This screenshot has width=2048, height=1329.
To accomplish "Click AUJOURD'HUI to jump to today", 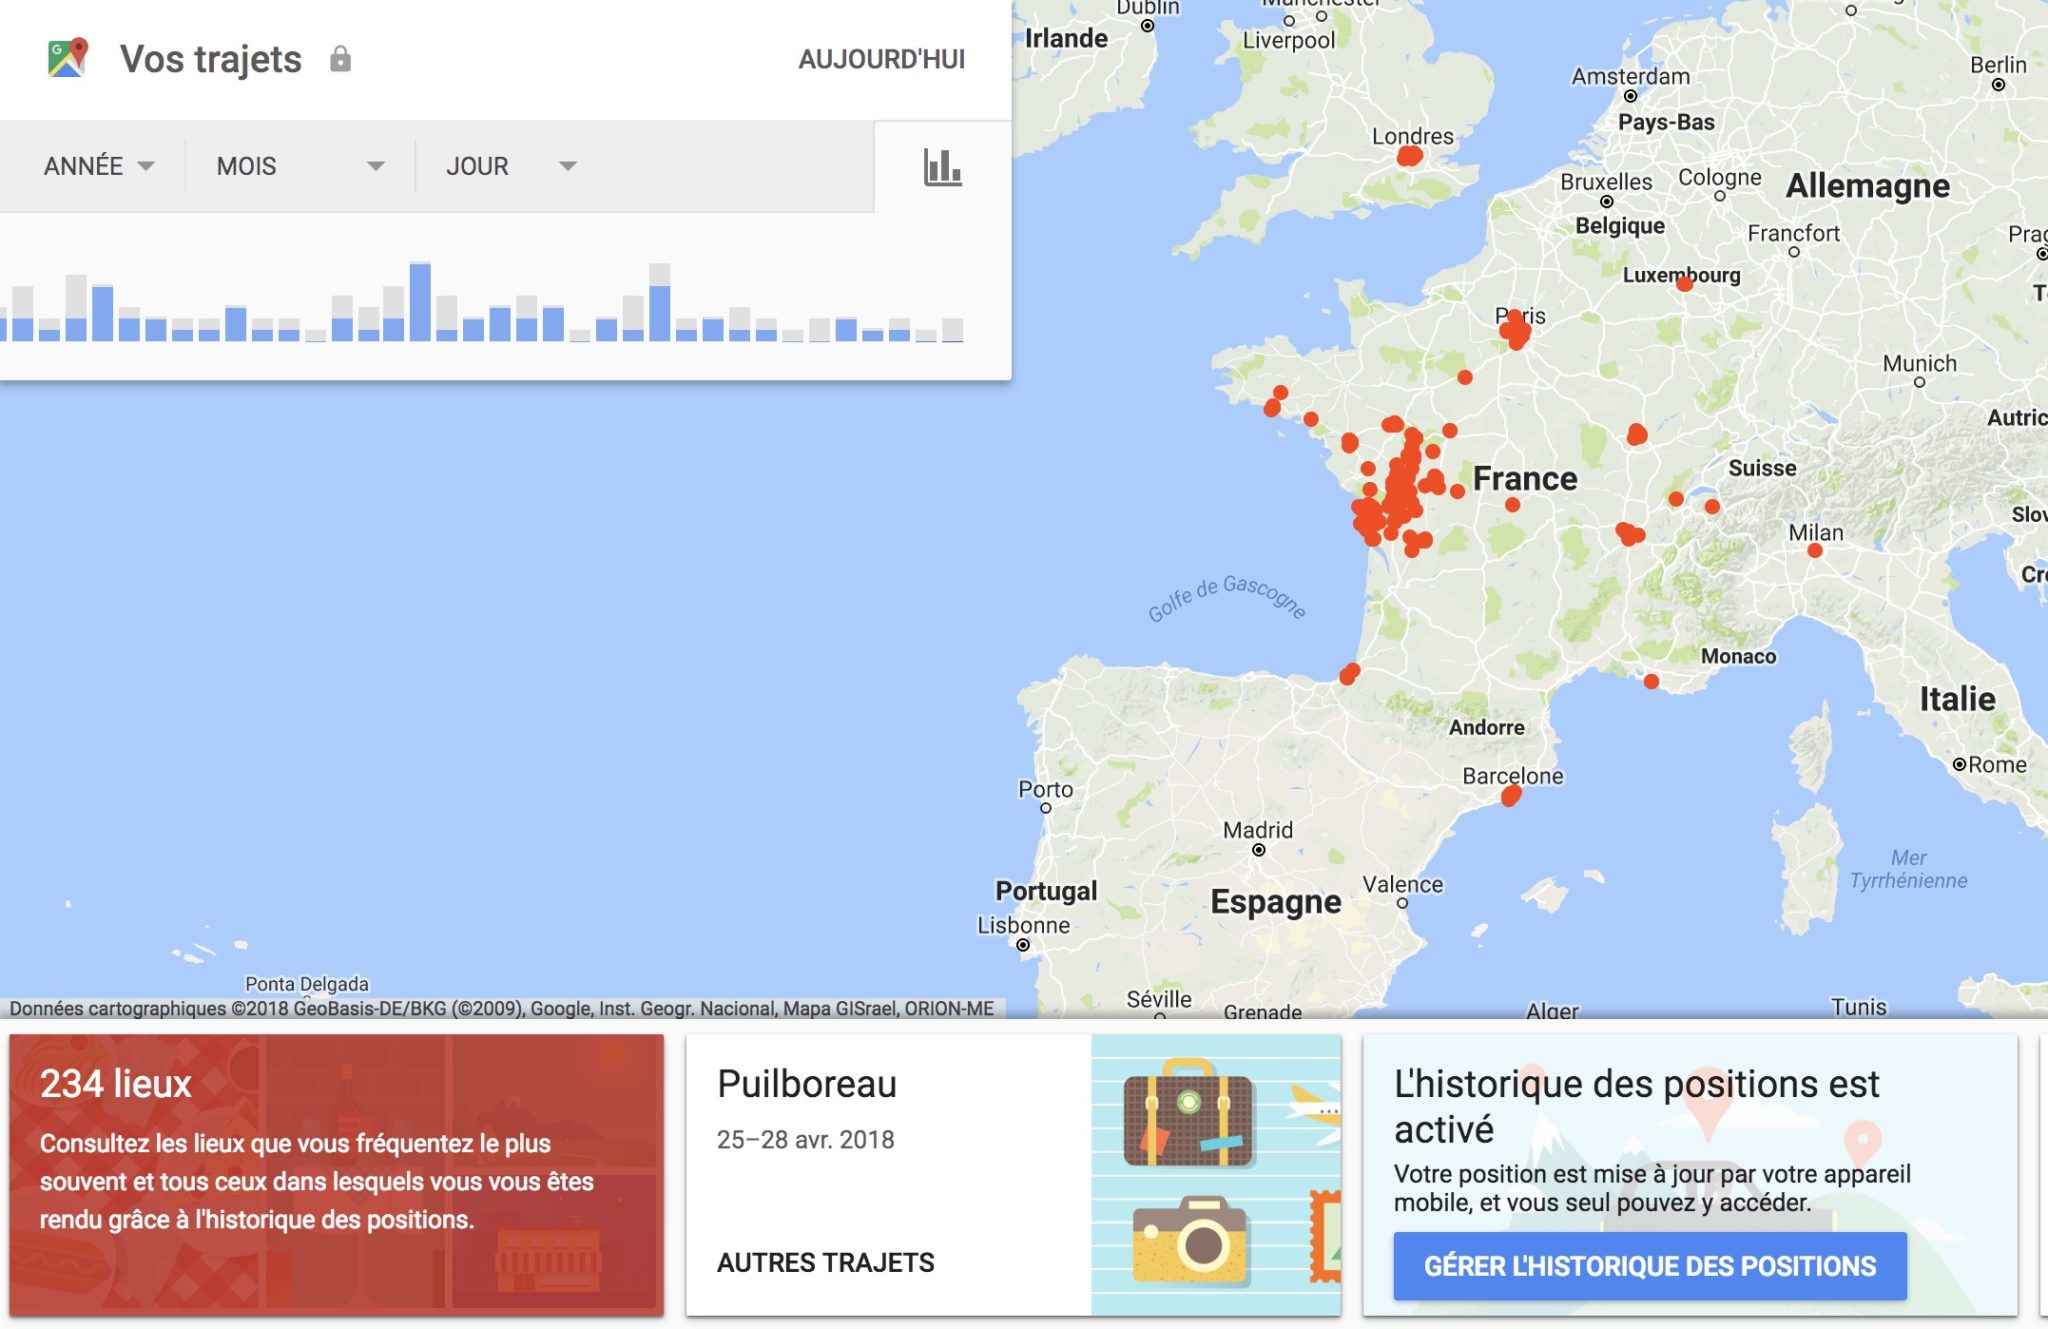I will pyautogui.click(x=881, y=59).
